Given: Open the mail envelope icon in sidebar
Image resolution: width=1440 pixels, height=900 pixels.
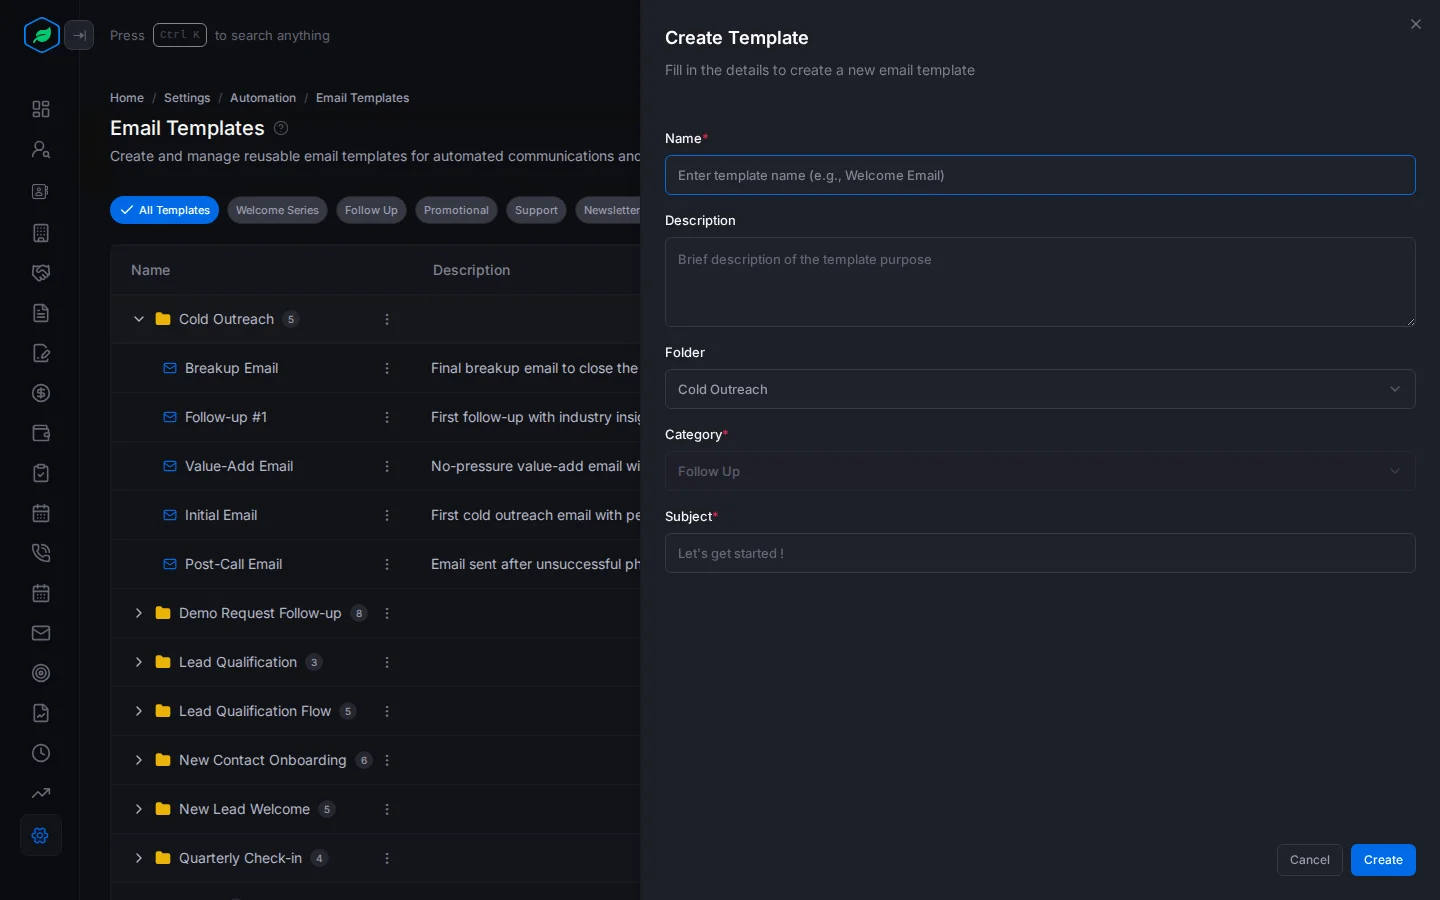Looking at the screenshot, I should click(x=41, y=633).
